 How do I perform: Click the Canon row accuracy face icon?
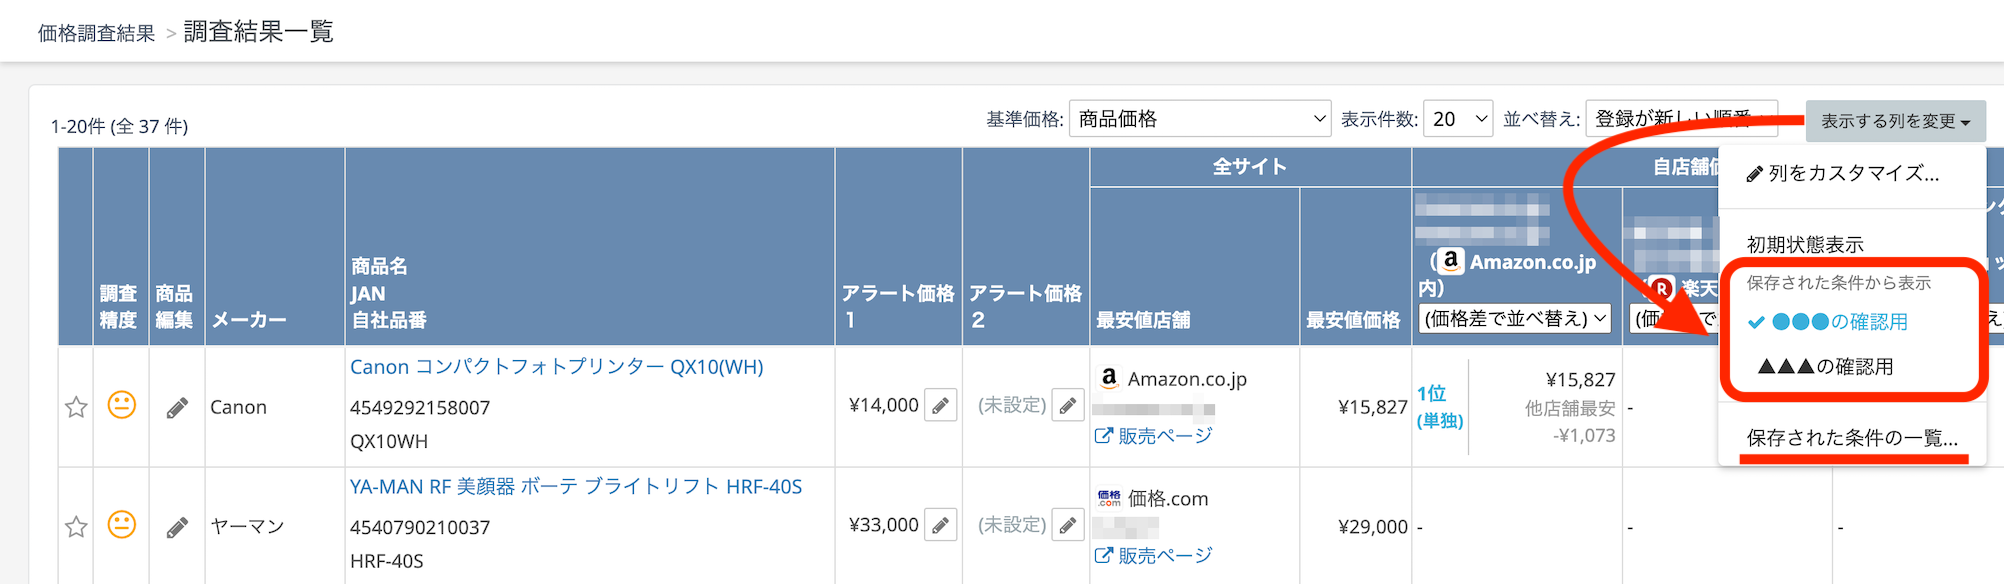(x=121, y=405)
